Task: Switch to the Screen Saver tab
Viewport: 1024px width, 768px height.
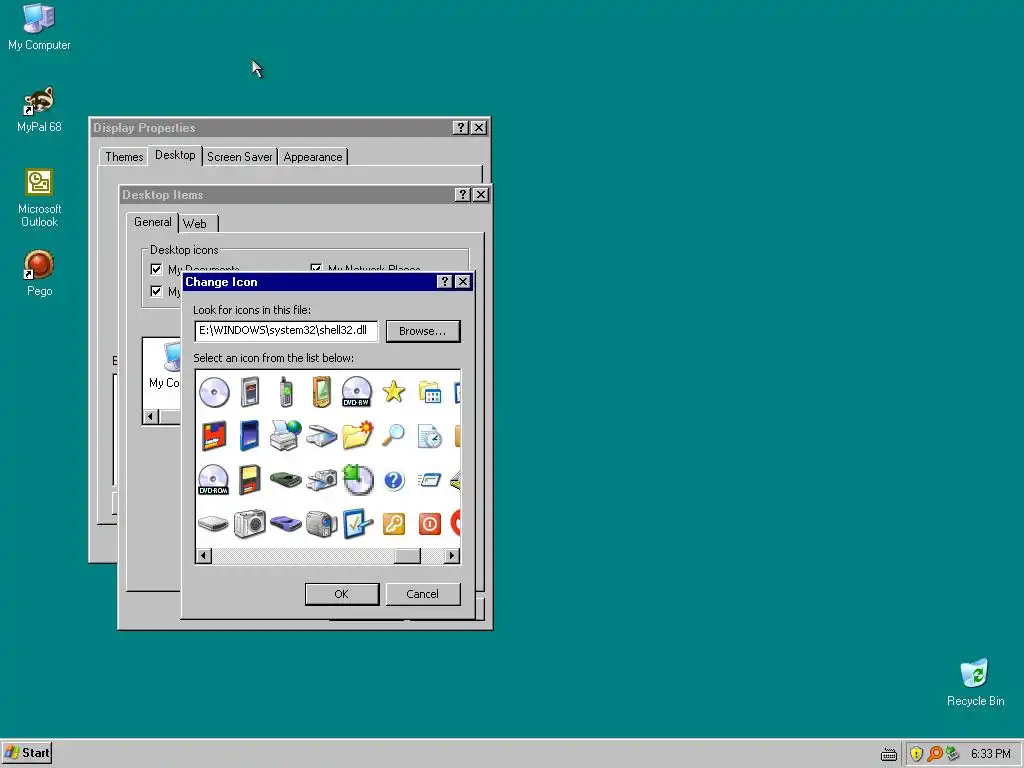Action: (x=240, y=157)
